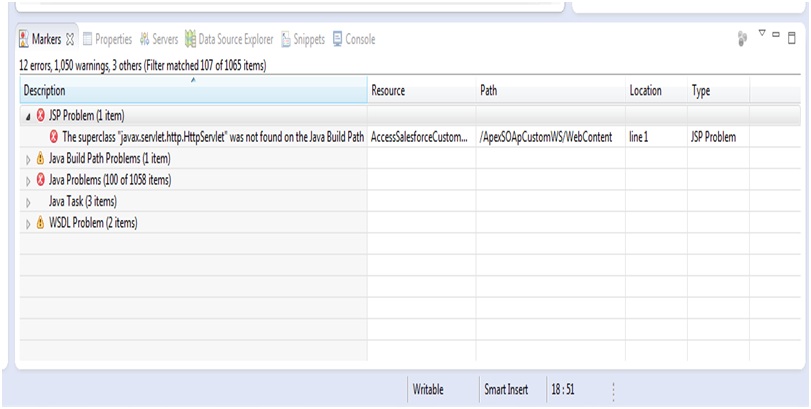Click the status bar dotted handle
811x409 pixels.
[x=613, y=392]
